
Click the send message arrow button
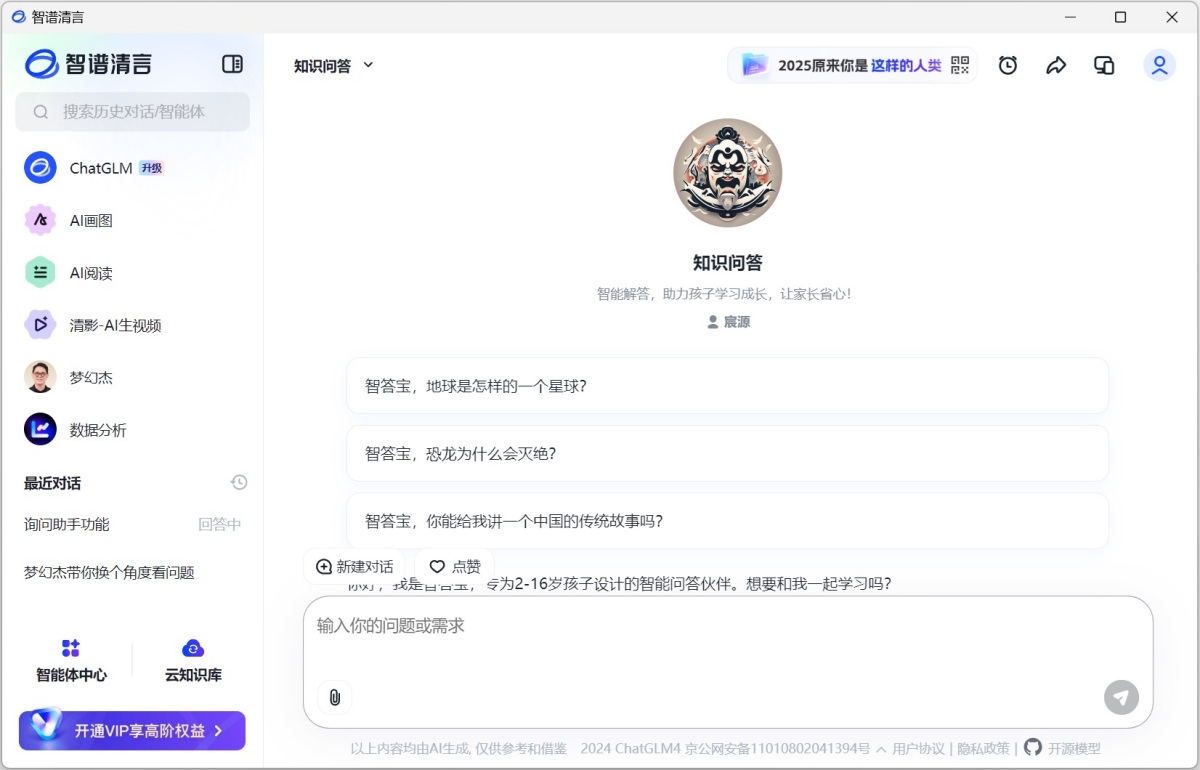(x=1121, y=697)
